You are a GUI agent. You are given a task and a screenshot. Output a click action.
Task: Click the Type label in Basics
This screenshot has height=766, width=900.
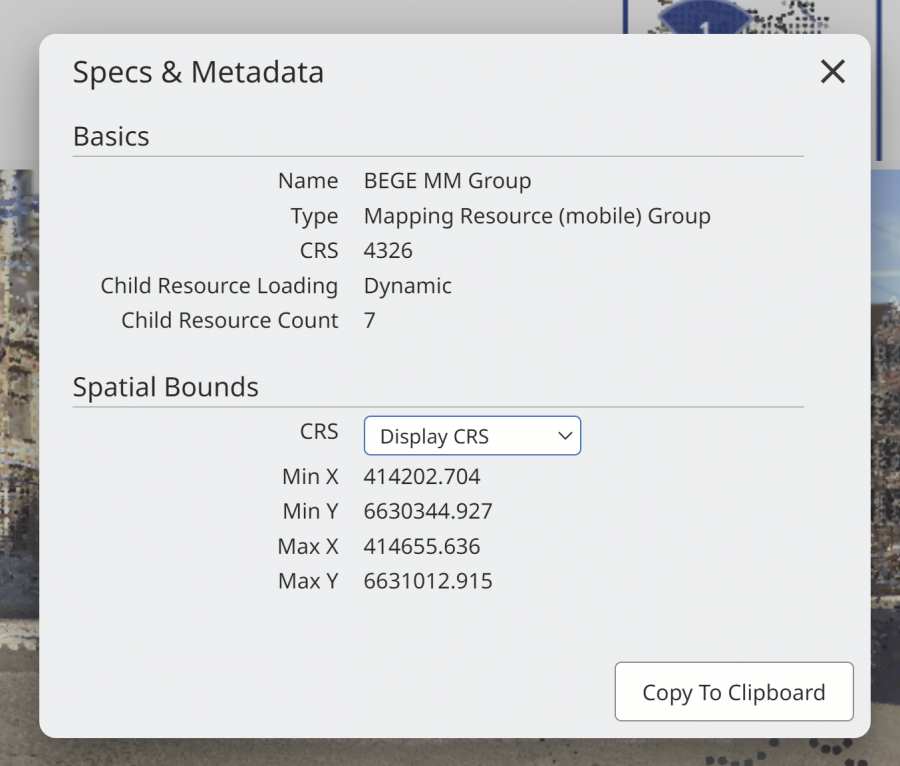tap(315, 216)
